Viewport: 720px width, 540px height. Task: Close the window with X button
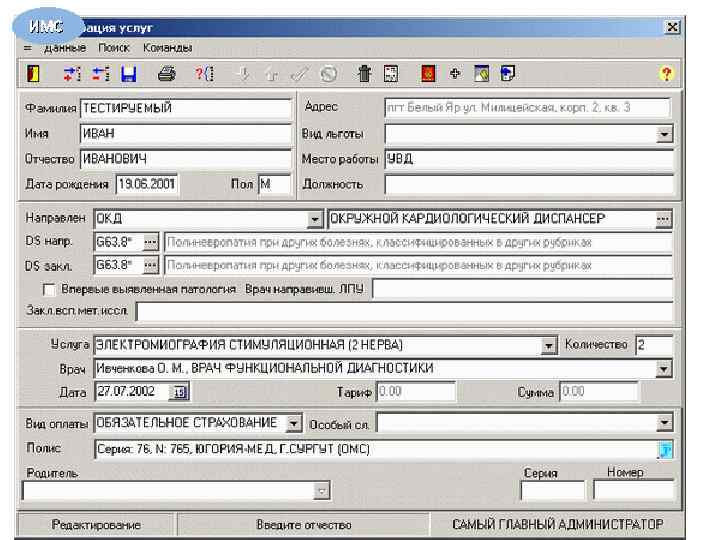pos(672,28)
